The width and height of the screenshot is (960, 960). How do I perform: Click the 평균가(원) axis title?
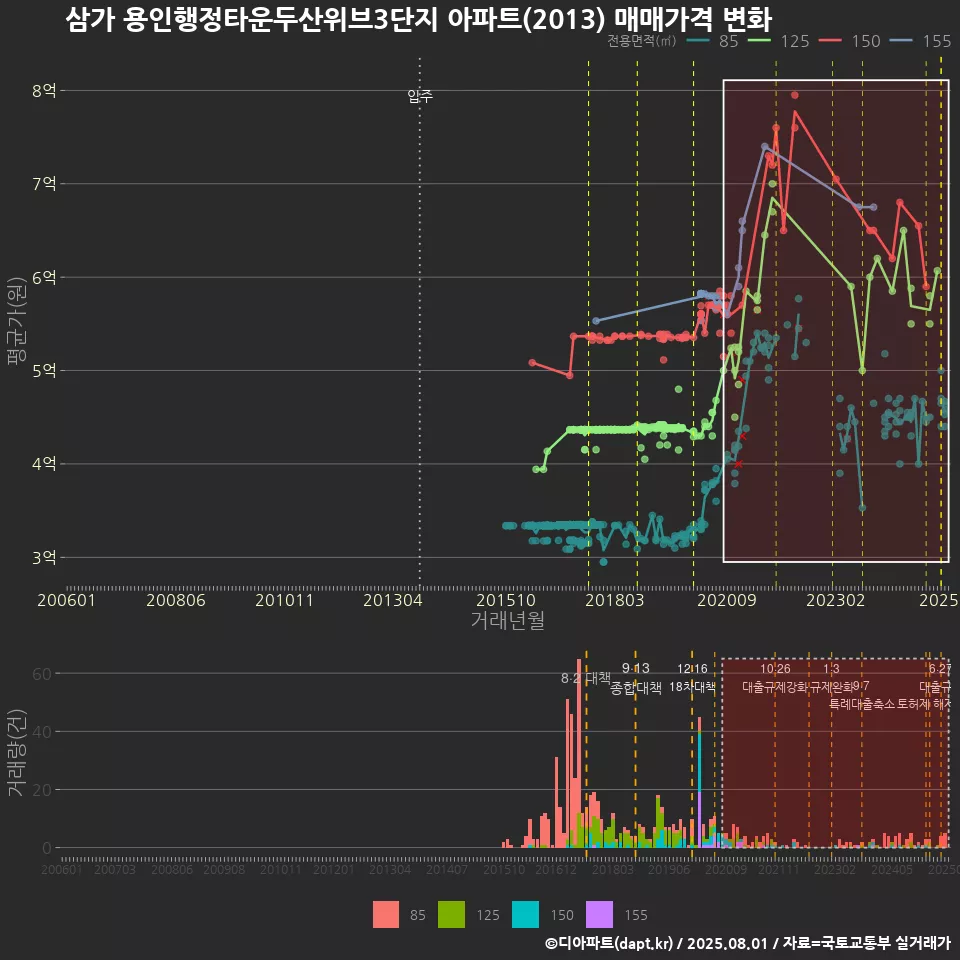click(15, 321)
